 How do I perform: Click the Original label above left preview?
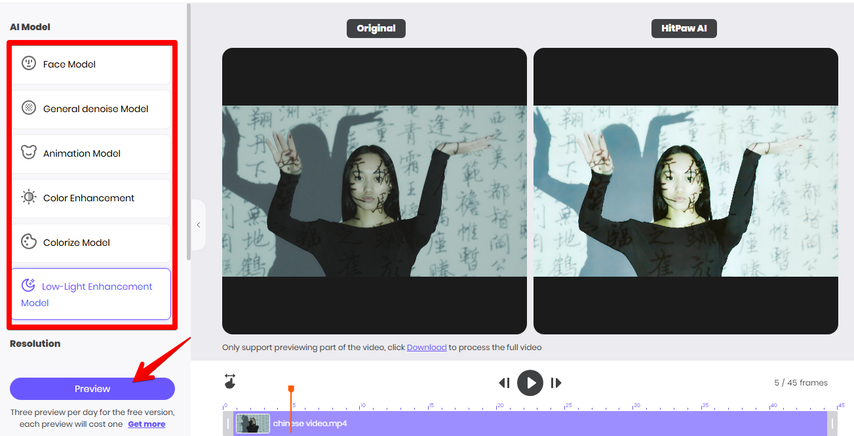coord(376,28)
